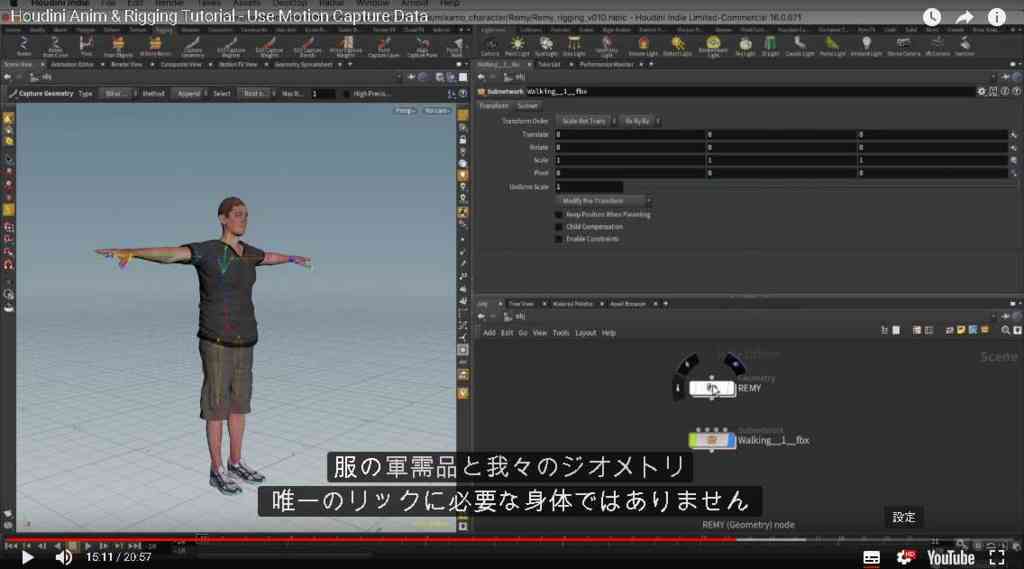This screenshot has width=1024, height=569.
Task: Switch to the Material Palette tab
Action: coord(573,304)
